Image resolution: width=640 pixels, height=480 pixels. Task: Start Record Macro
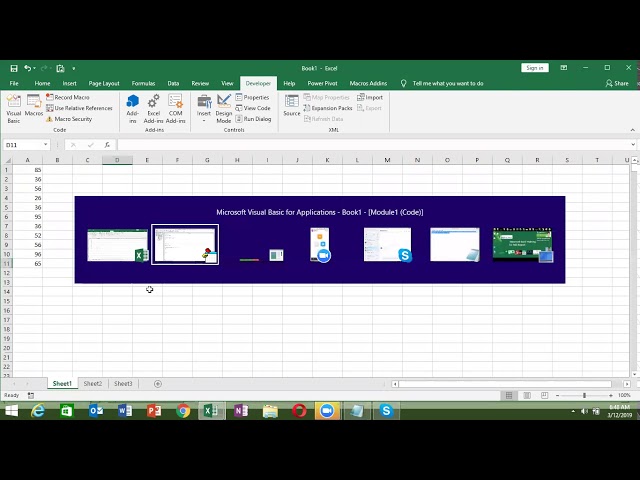point(67,97)
